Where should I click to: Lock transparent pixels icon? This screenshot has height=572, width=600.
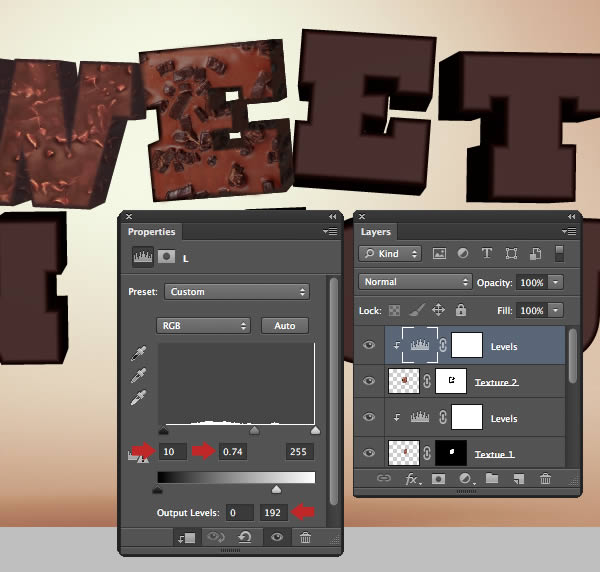tap(395, 310)
